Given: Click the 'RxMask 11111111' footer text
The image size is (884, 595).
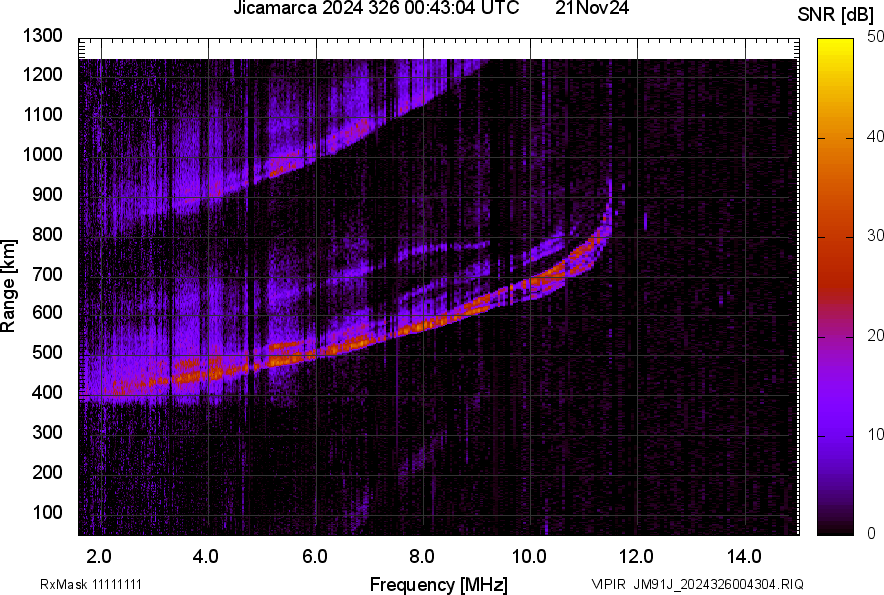Looking at the screenshot, I should pyautogui.click(x=91, y=584).
